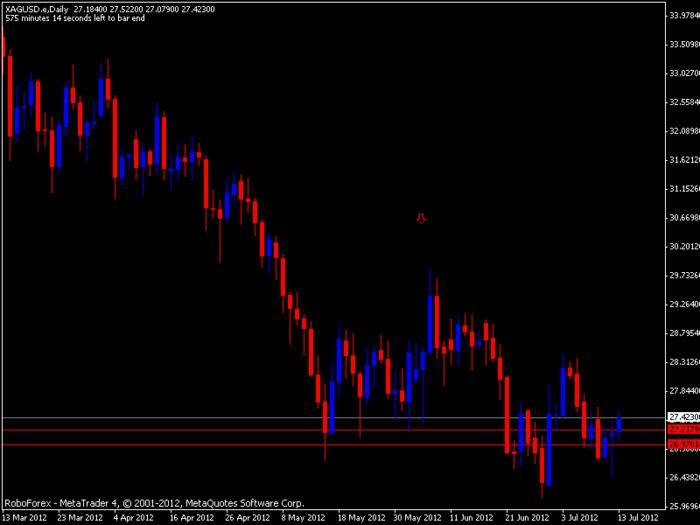
Task: Click the 26 Apr 2012 date label
Action: pyautogui.click(x=247, y=518)
